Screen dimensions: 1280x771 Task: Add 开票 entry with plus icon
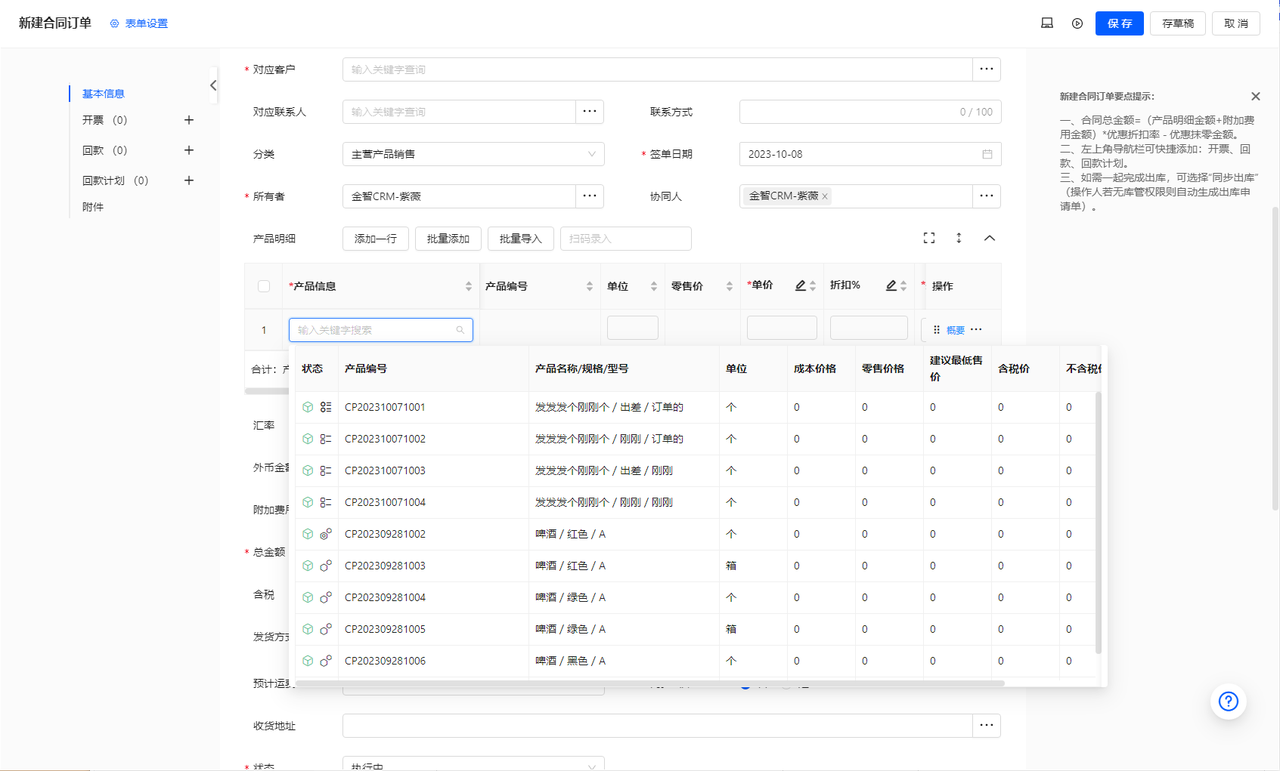189,120
